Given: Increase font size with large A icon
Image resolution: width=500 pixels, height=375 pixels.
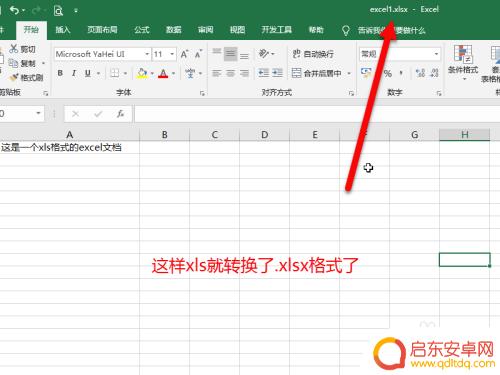Looking at the screenshot, I should coord(184,54).
